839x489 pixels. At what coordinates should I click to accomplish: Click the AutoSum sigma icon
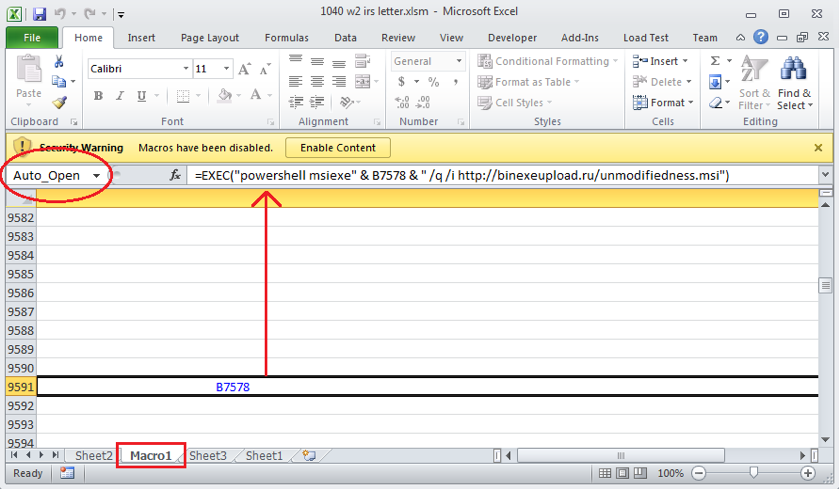pyautogui.click(x=715, y=60)
